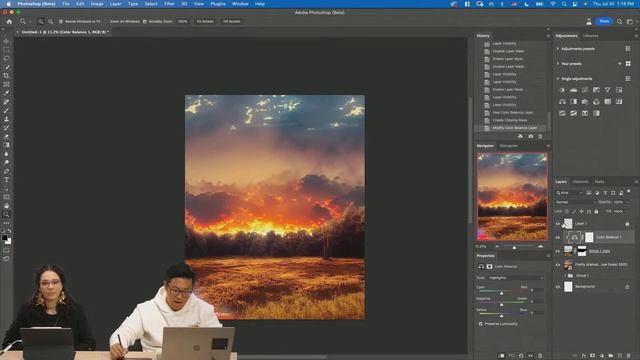This screenshot has width=640, height=360.
Task: Select the Rectangular Marquee tool
Action: point(6,50)
